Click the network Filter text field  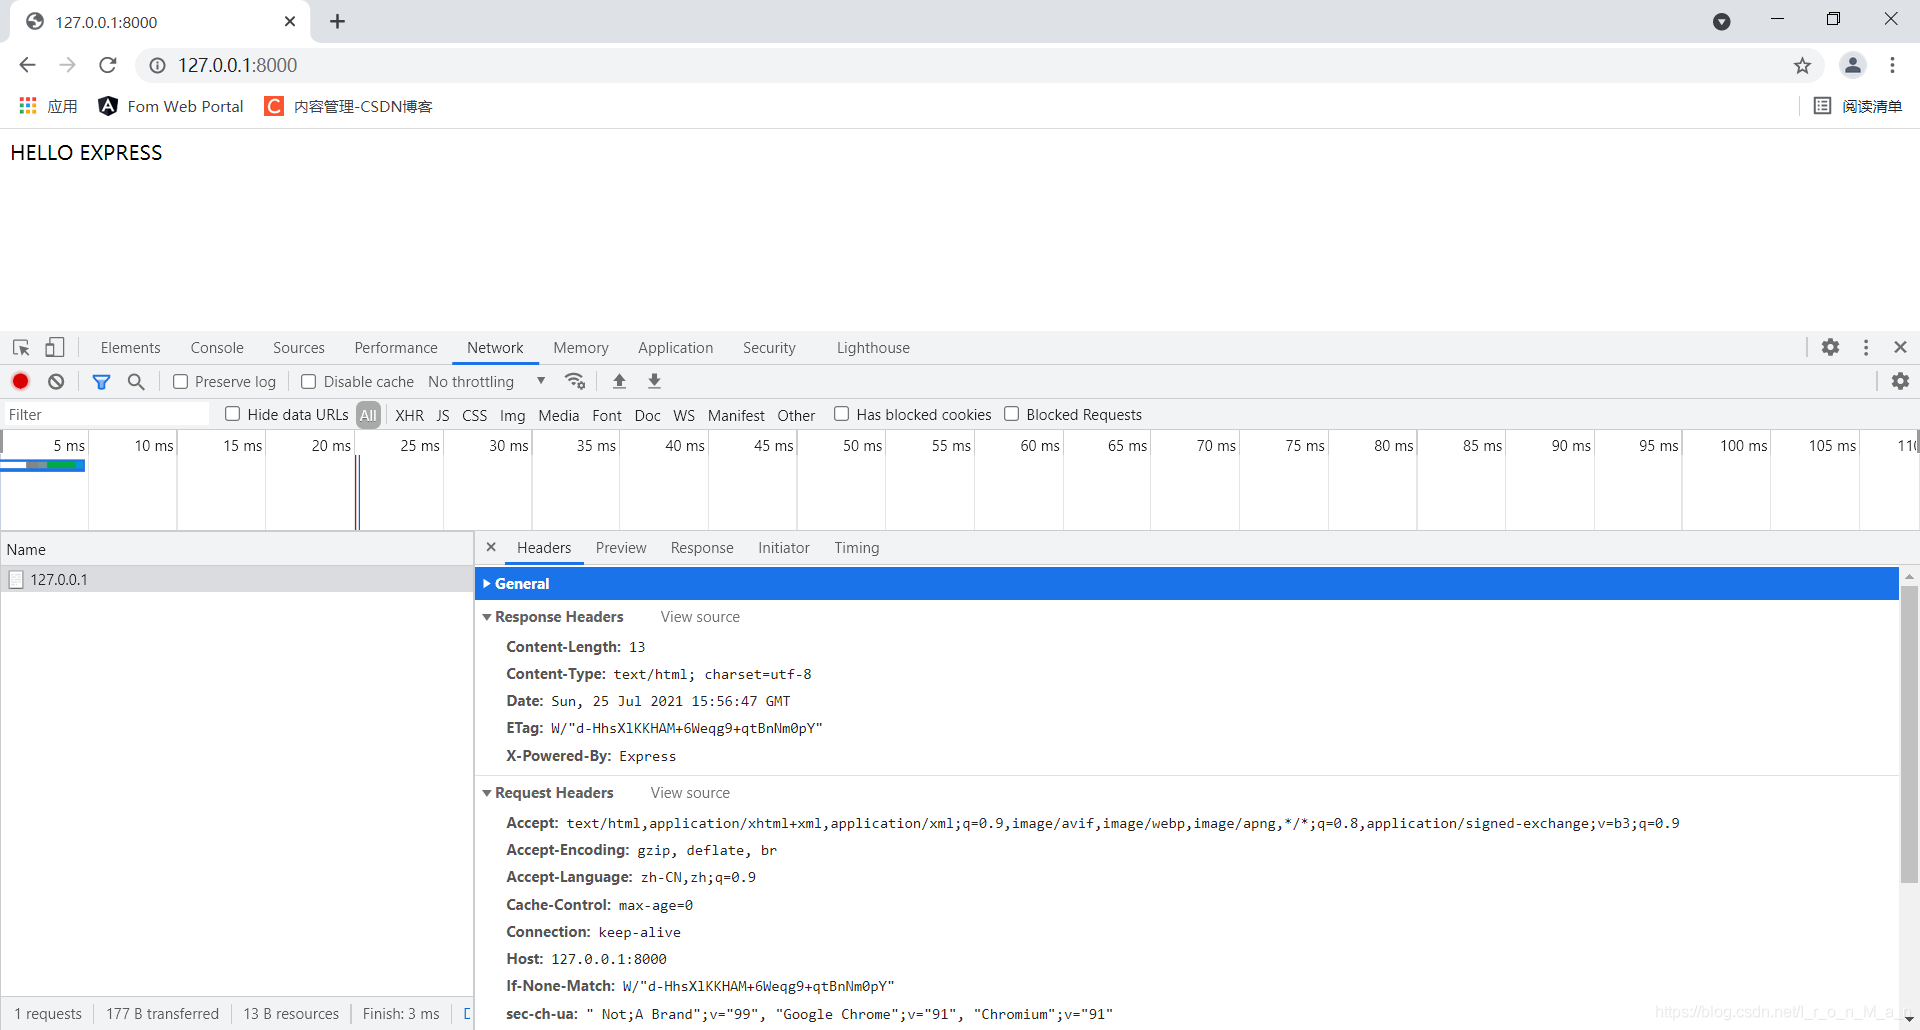[107, 415]
